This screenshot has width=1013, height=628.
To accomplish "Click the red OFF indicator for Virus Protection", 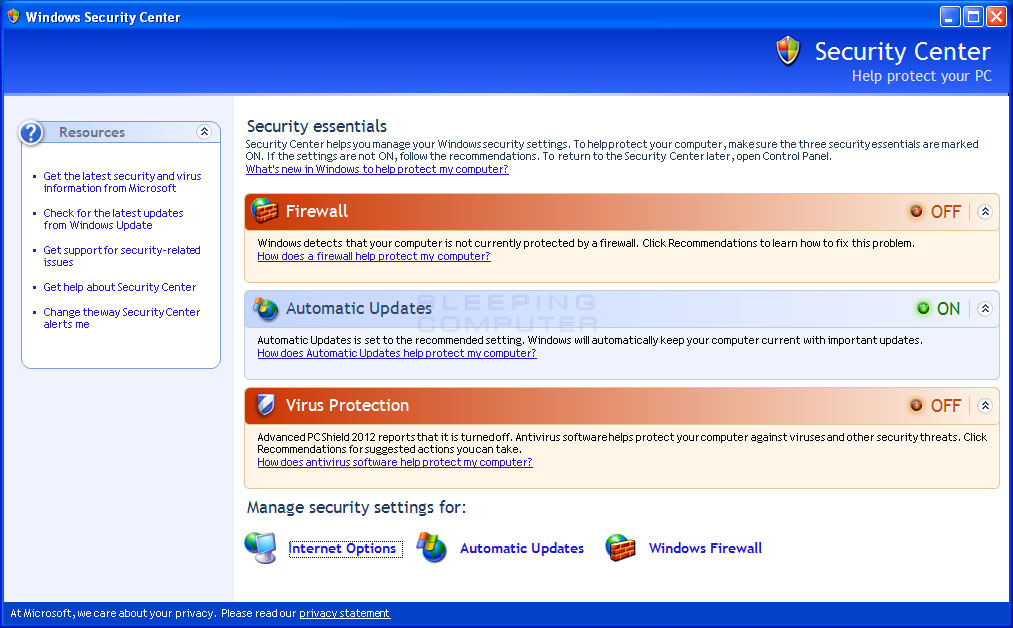I will point(916,405).
